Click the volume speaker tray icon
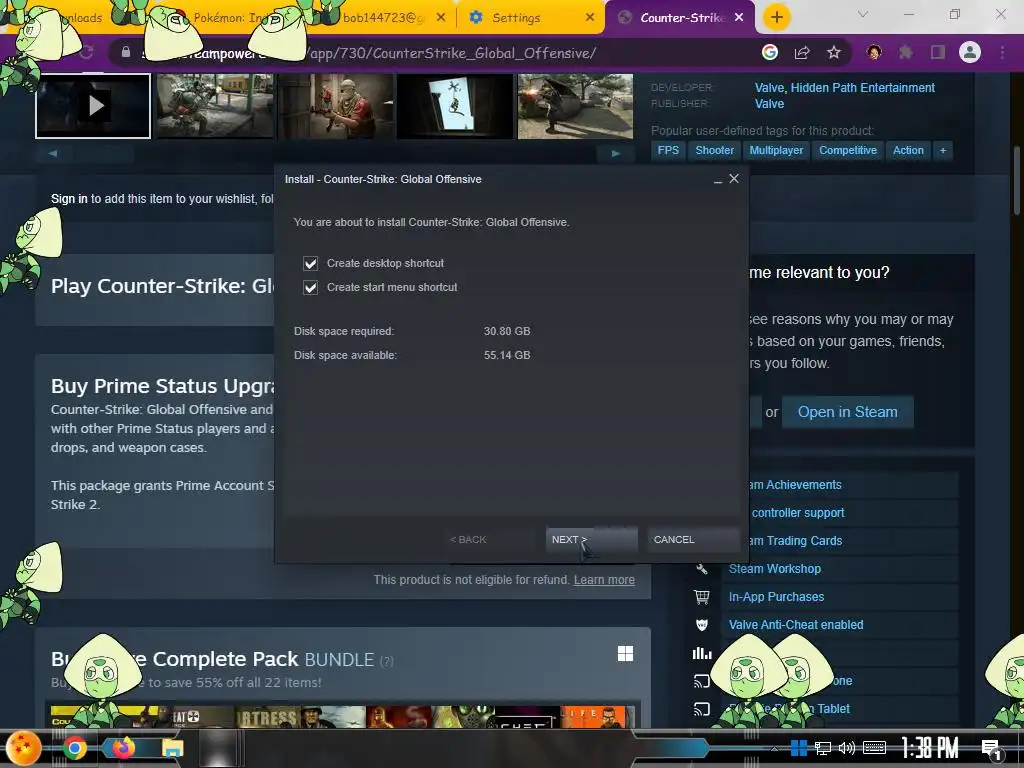This screenshot has height=768, width=1024. pos(846,748)
